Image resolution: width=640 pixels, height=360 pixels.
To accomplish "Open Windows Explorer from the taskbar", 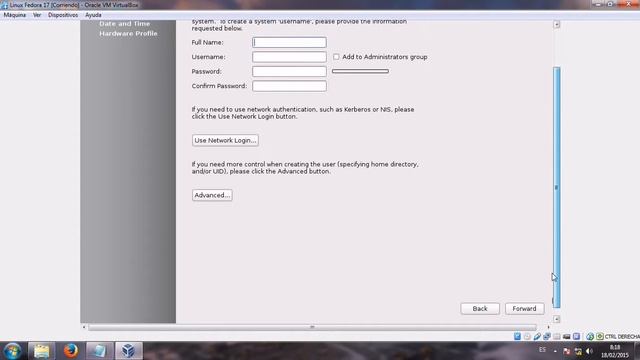I will point(41,351).
